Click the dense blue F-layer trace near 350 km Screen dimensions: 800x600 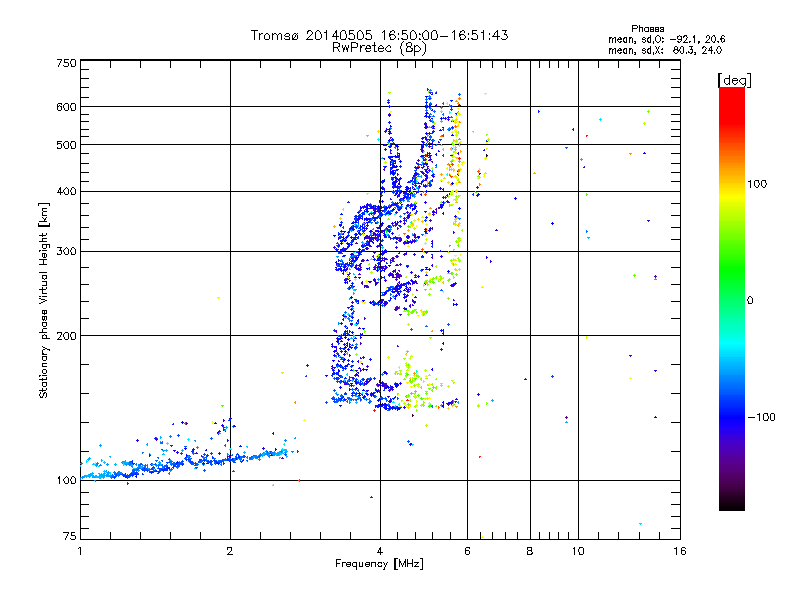click(x=367, y=230)
